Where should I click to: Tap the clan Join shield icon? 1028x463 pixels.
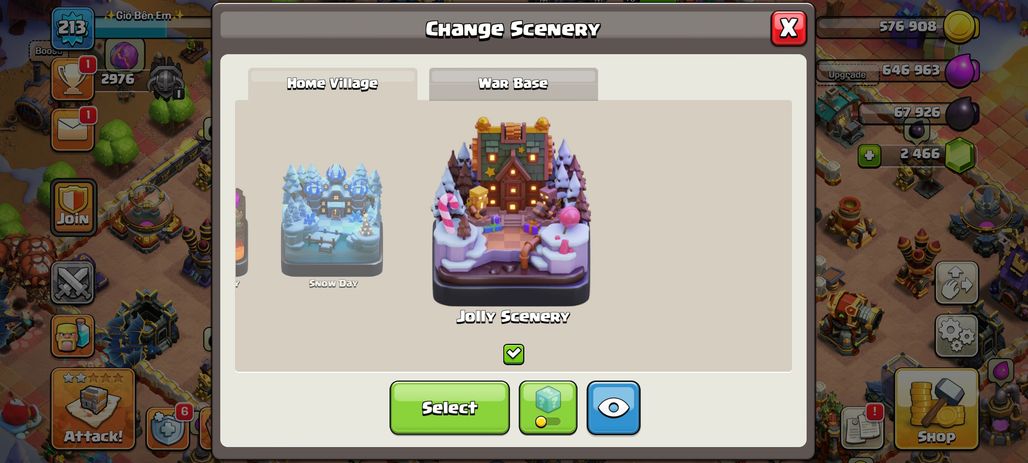(73, 207)
